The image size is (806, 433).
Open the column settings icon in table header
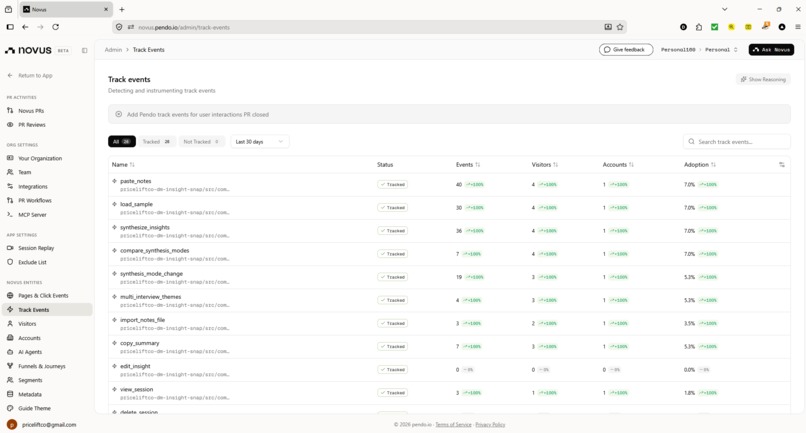(x=782, y=165)
